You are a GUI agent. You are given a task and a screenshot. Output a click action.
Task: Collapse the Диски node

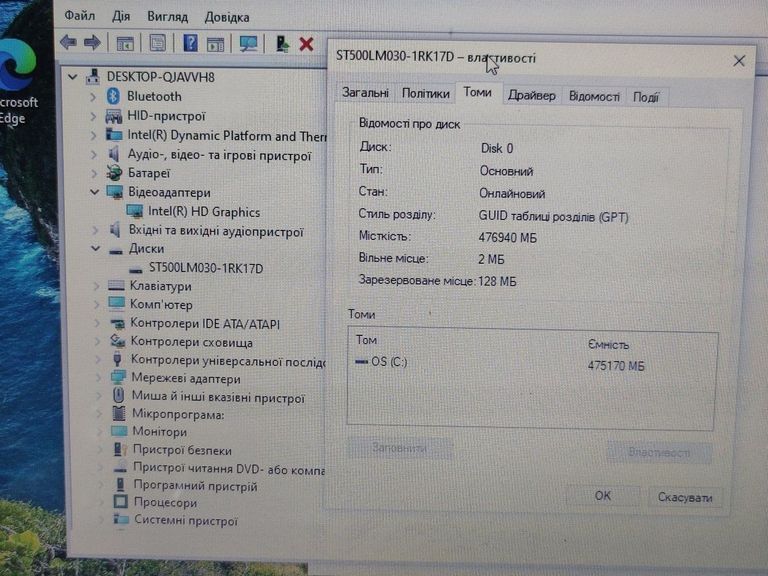pos(95,249)
